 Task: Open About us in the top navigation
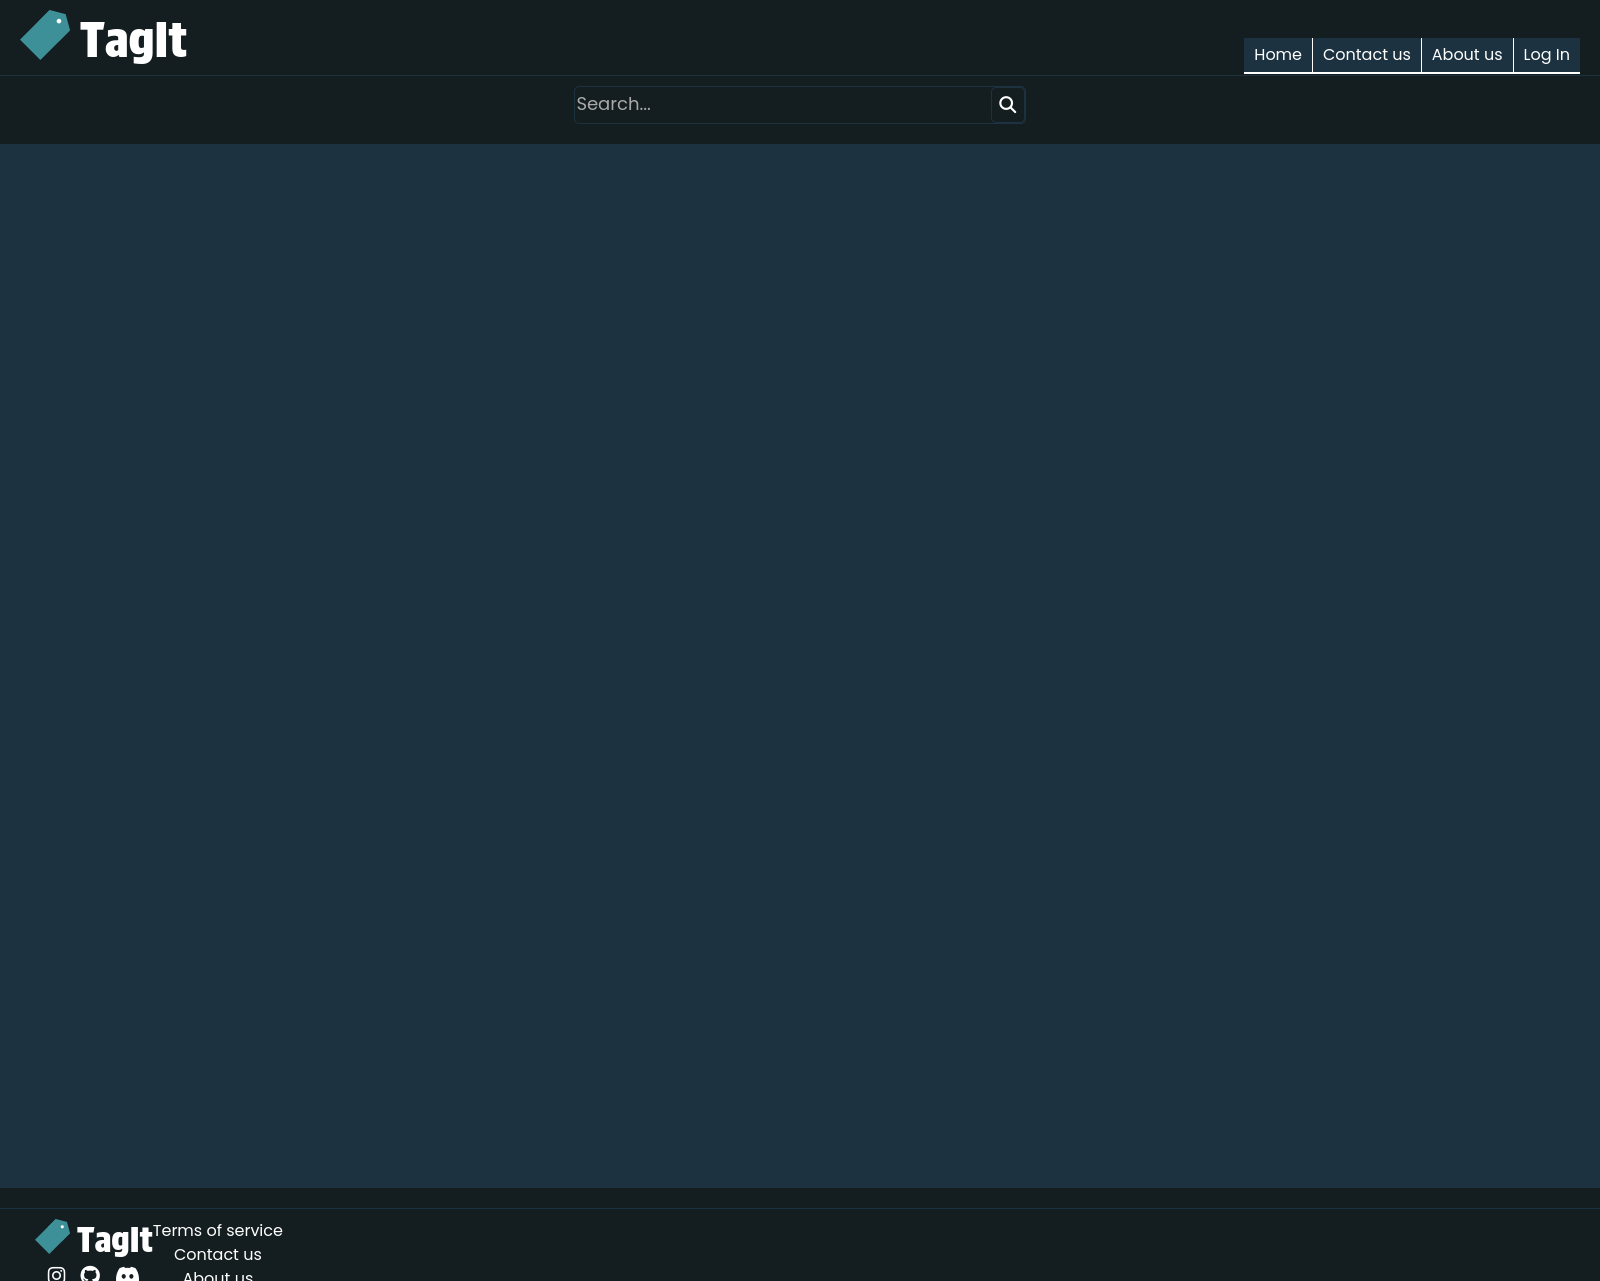1466,55
